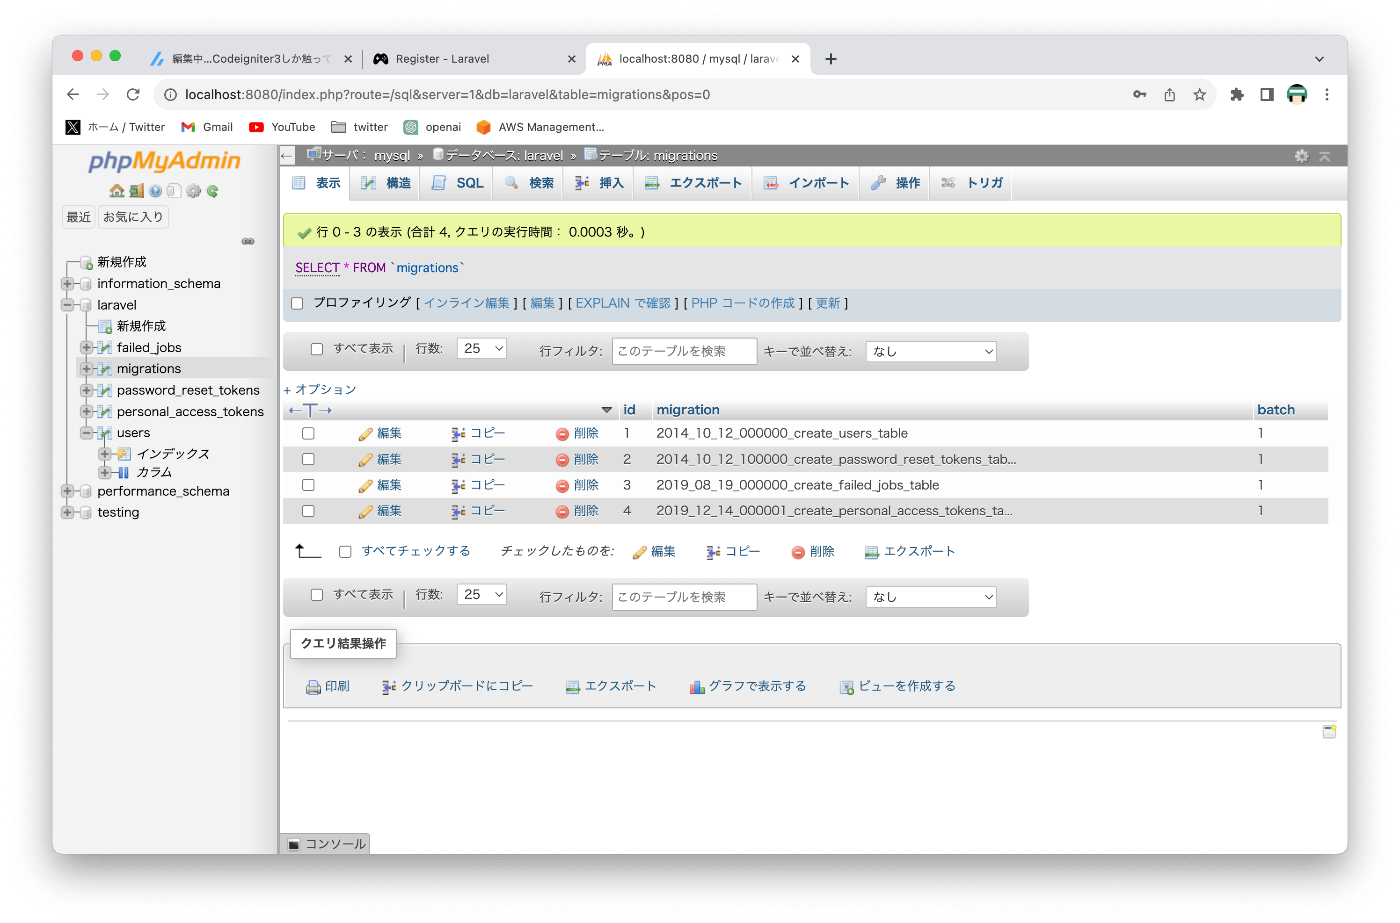Click edit pencil for row id 4

coord(365,512)
